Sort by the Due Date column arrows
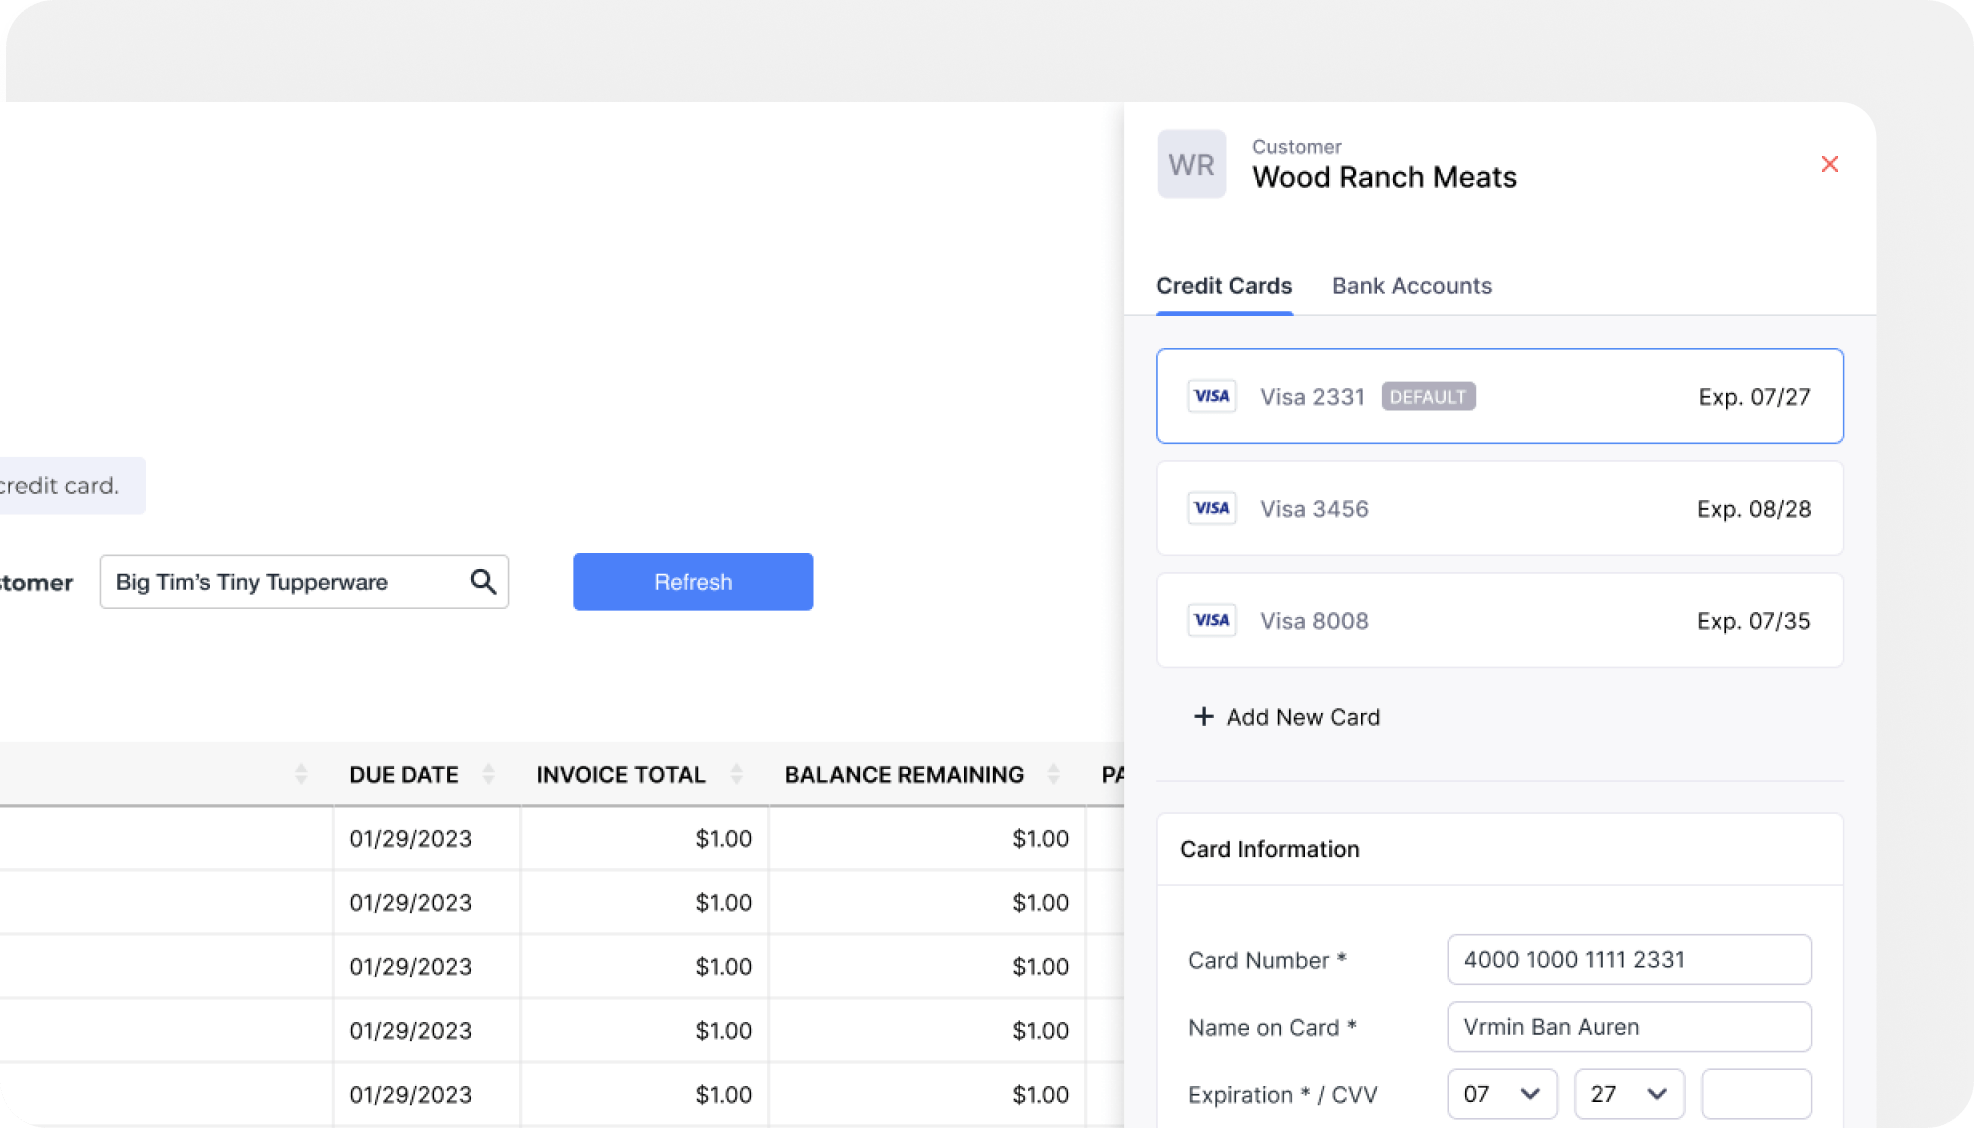 point(488,774)
